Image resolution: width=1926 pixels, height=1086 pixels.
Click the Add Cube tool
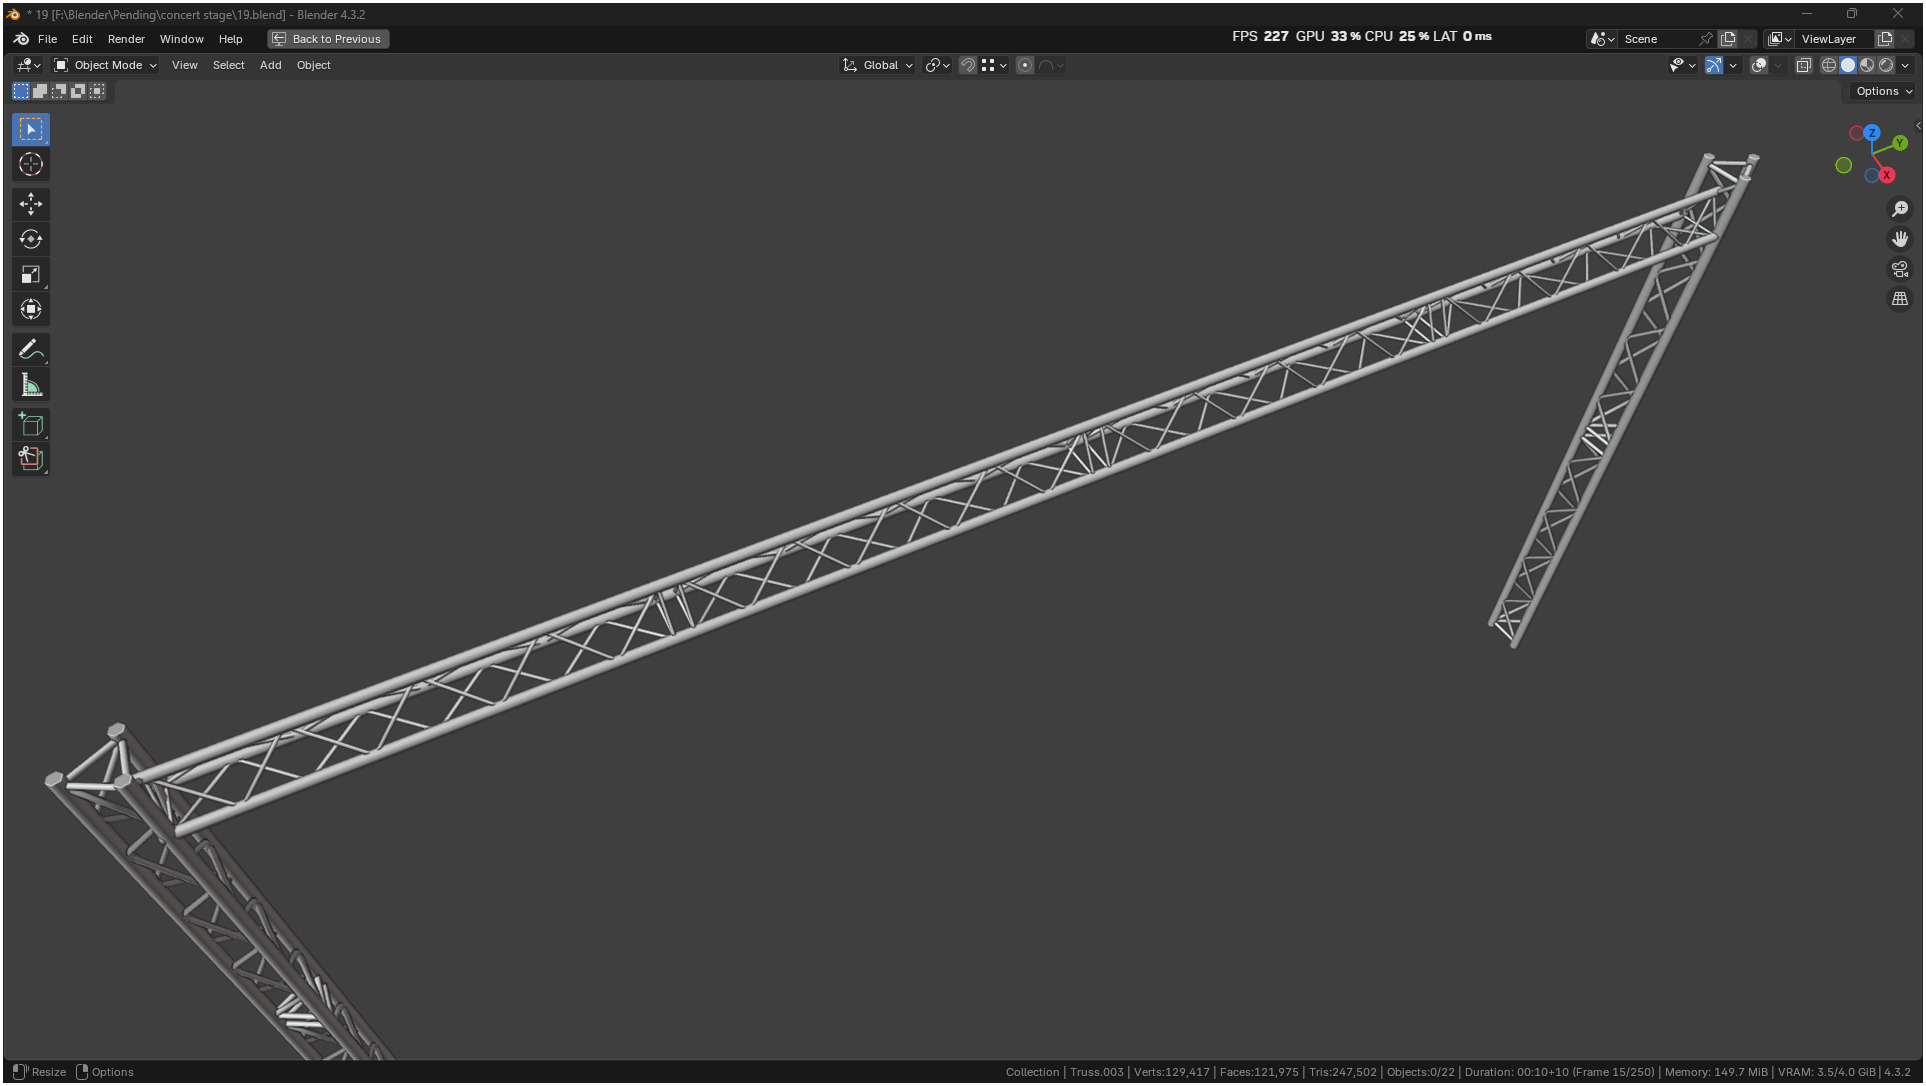(31, 425)
